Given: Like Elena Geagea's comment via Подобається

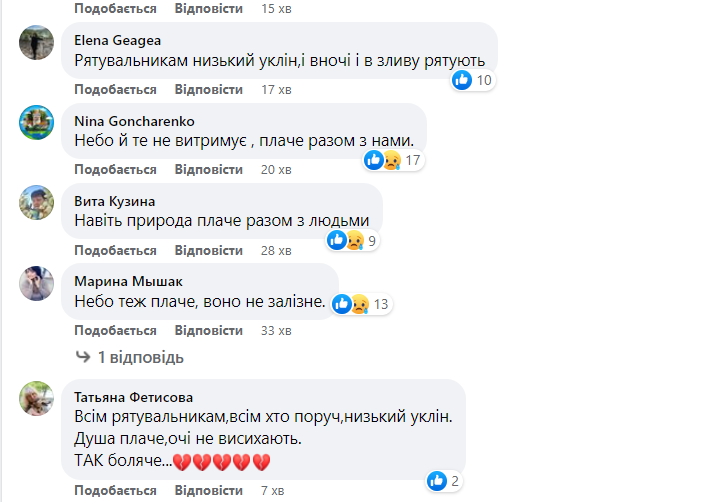Looking at the screenshot, I should point(115,90).
